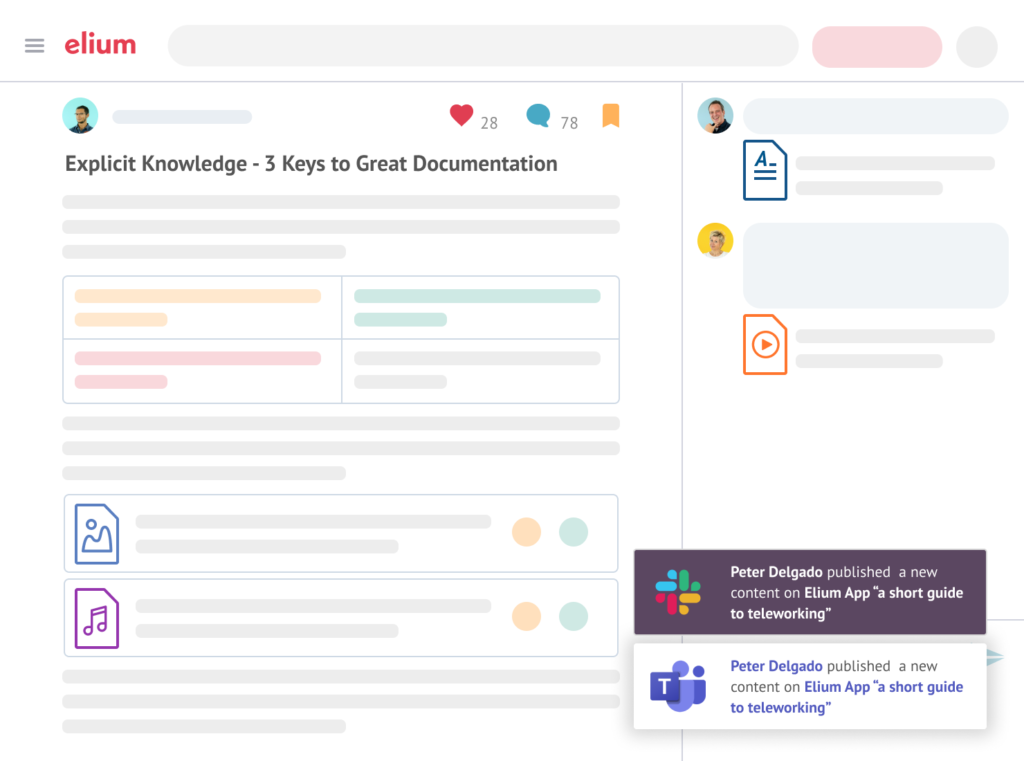This screenshot has width=1024, height=761.
Task: Open the Elium App link in Teams notification
Action: click(x=837, y=687)
